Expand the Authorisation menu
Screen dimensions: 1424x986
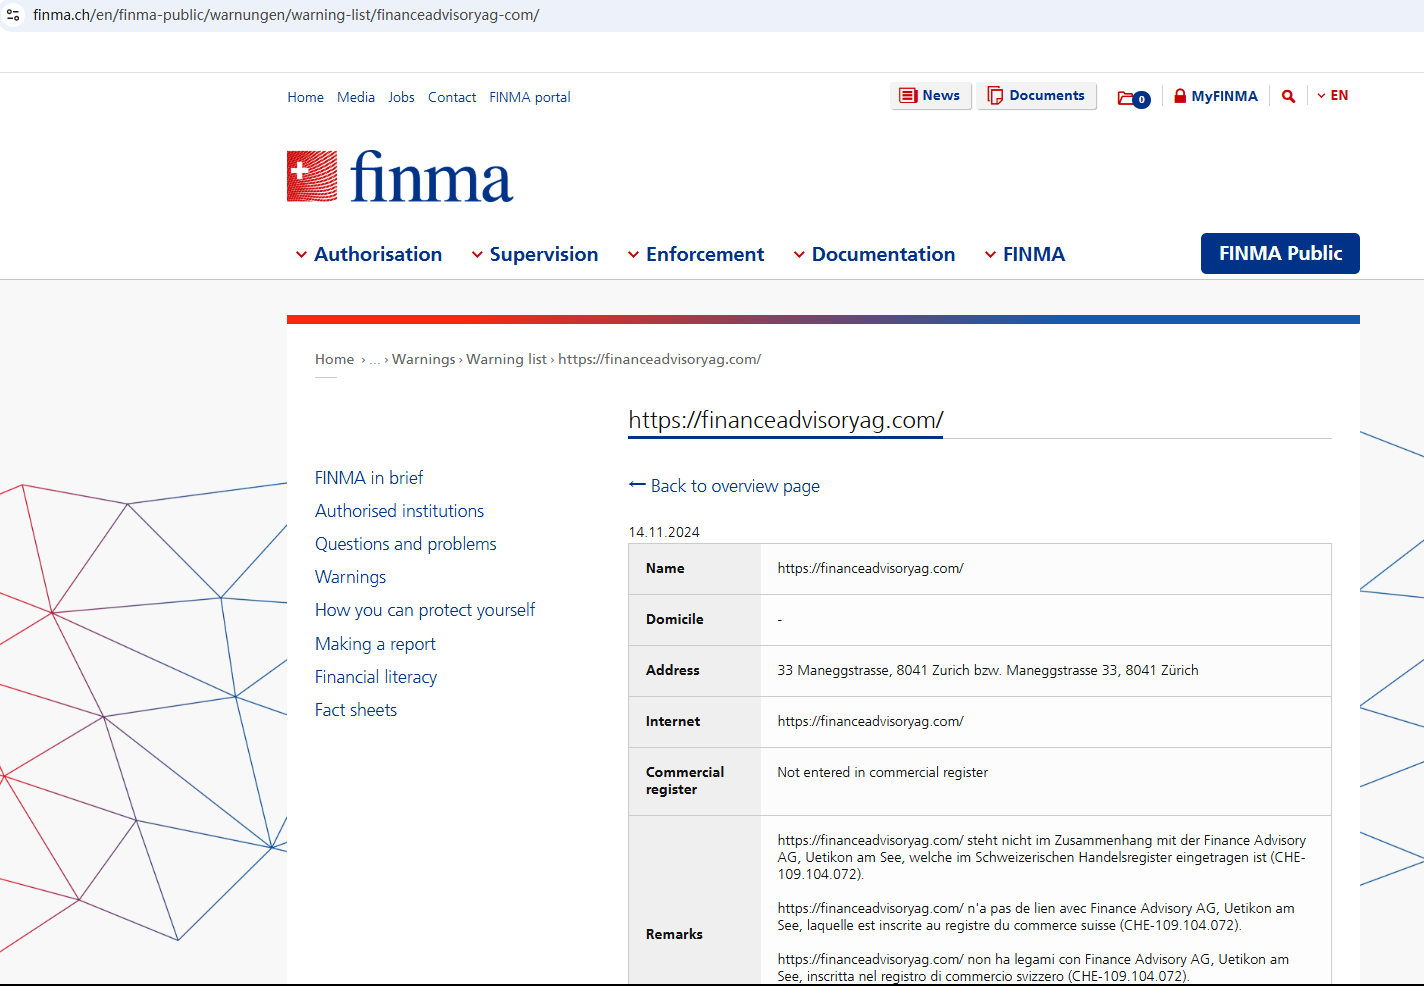[x=368, y=254]
